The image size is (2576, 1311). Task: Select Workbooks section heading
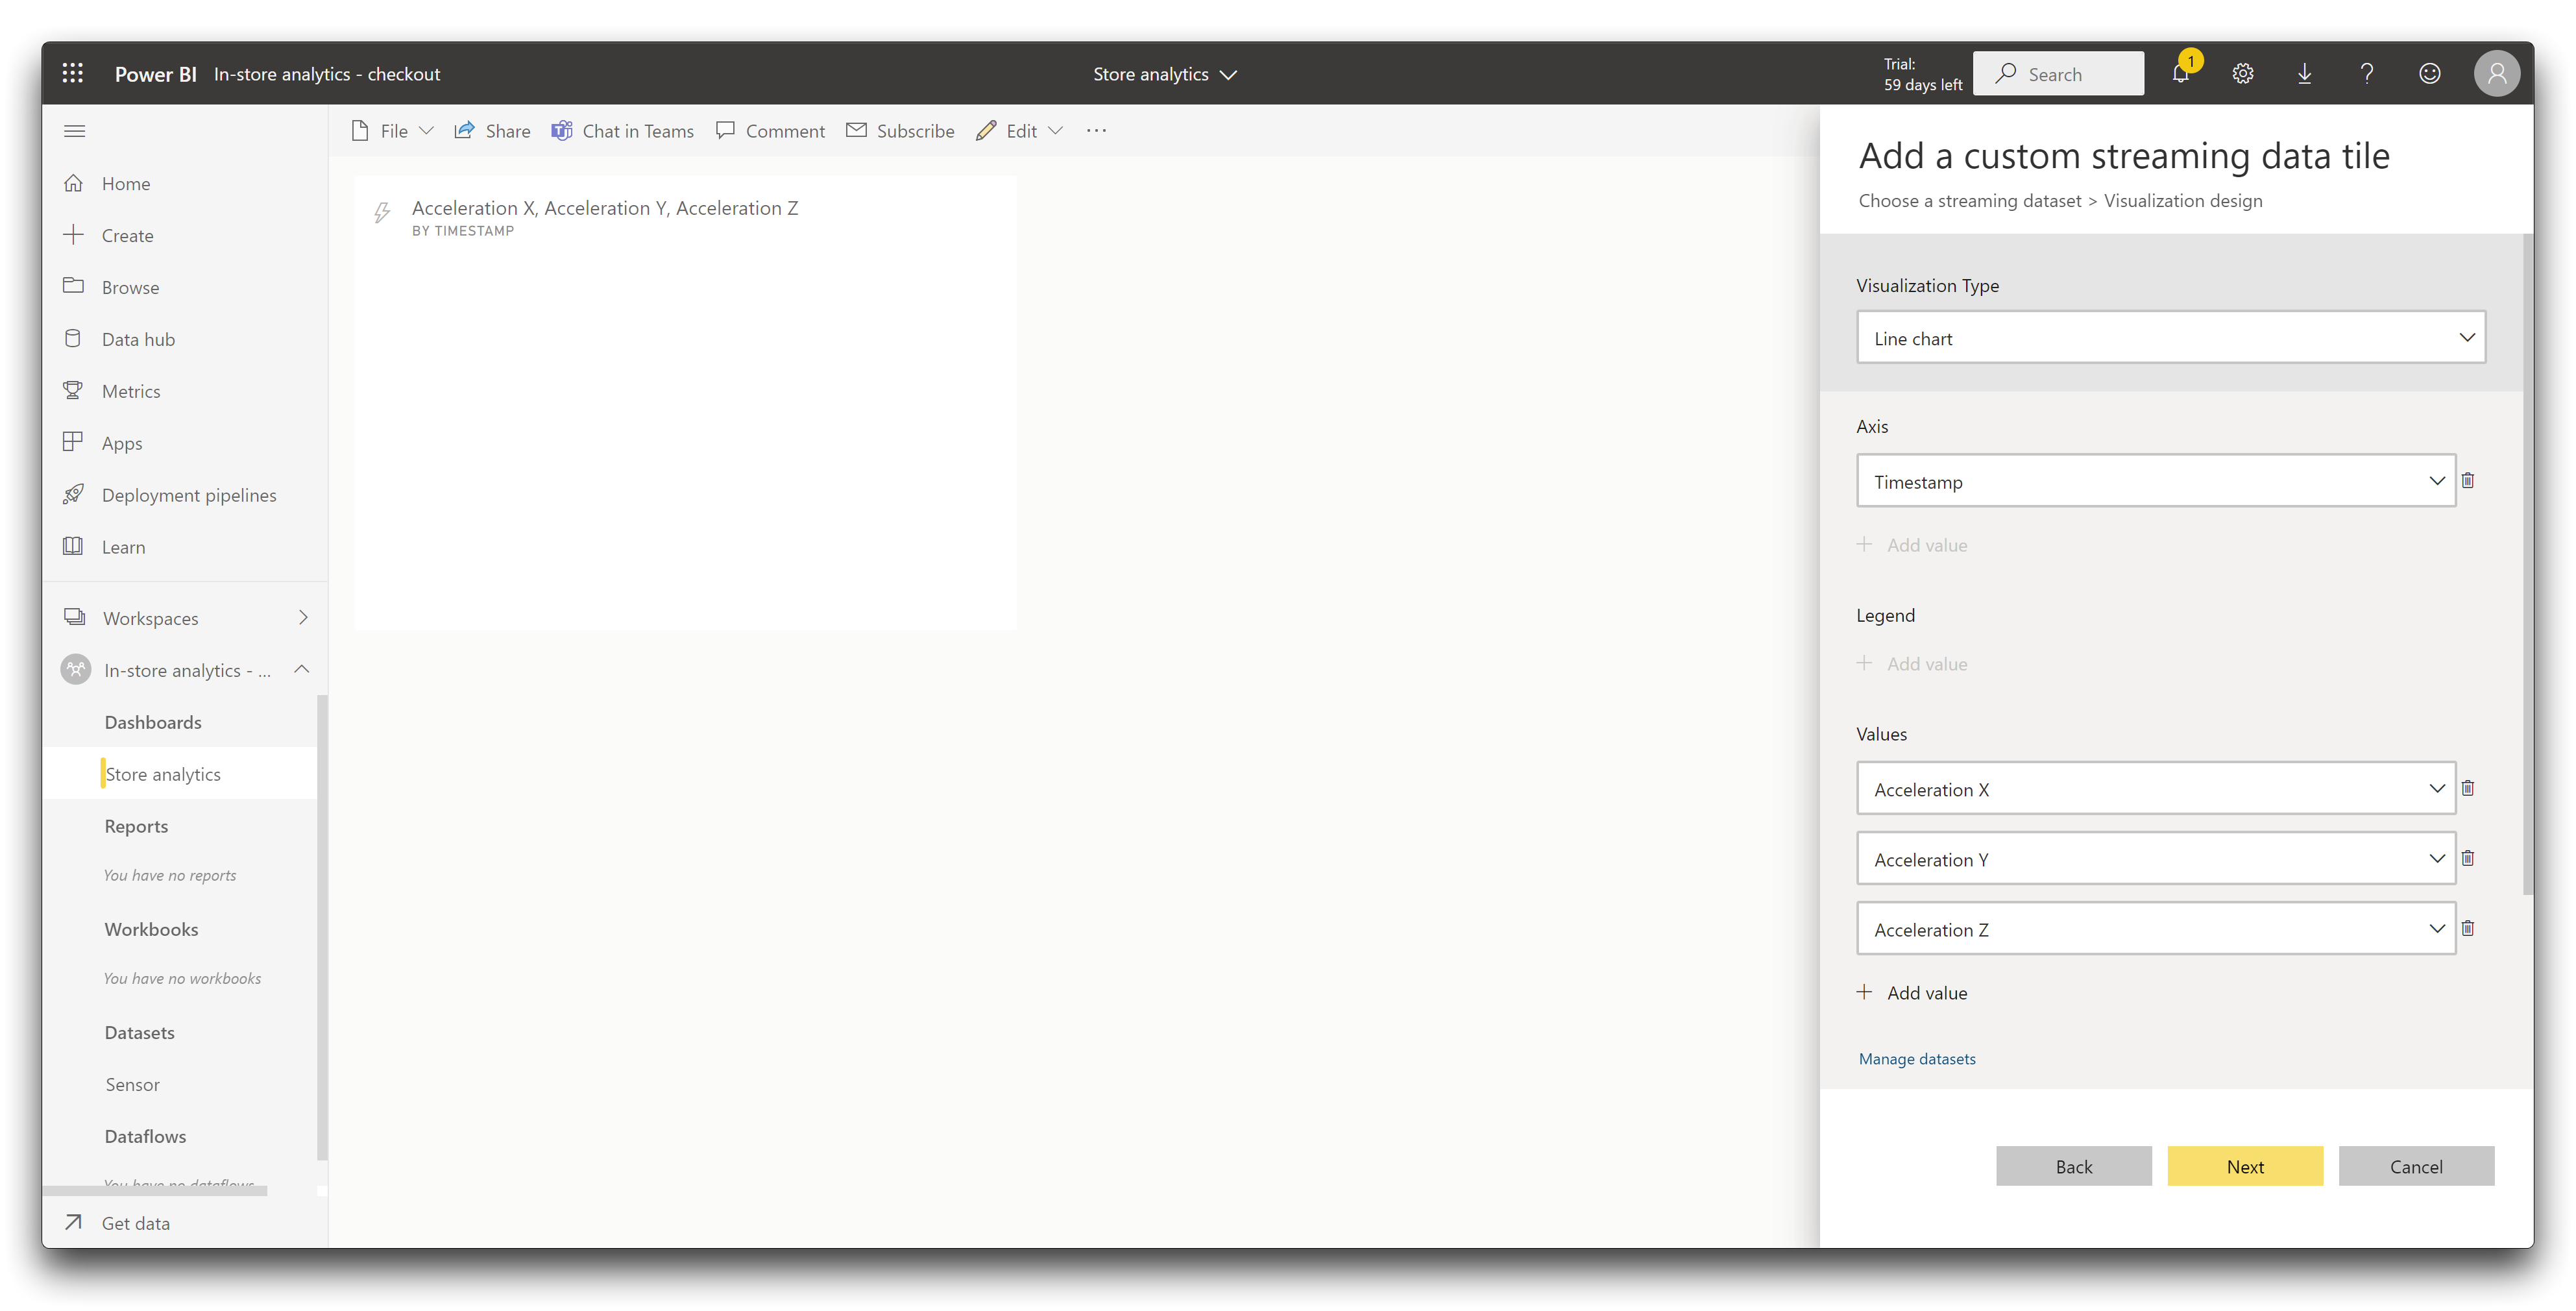[151, 929]
